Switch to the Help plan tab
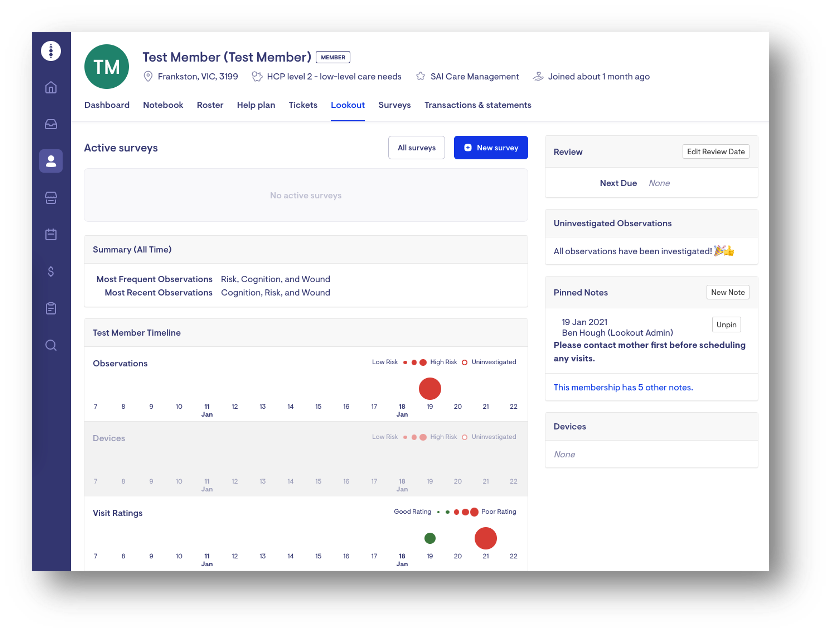Viewport: 832px width, 634px height. [256, 105]
